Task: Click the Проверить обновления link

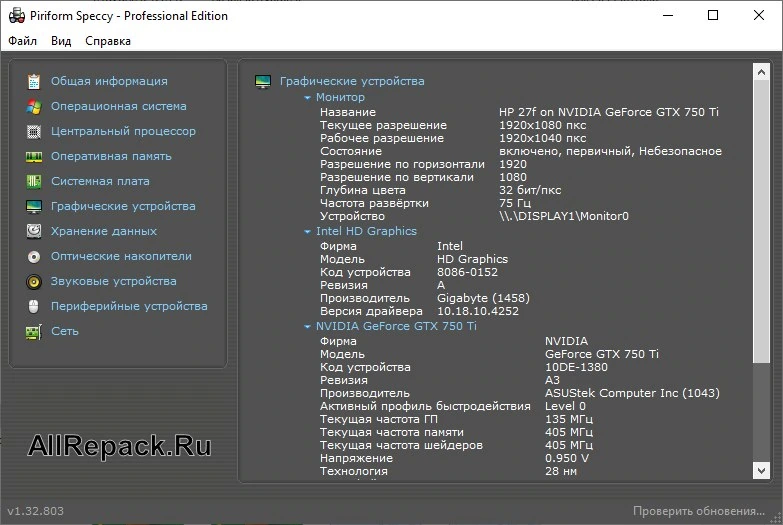Action: tap(699, 511)
